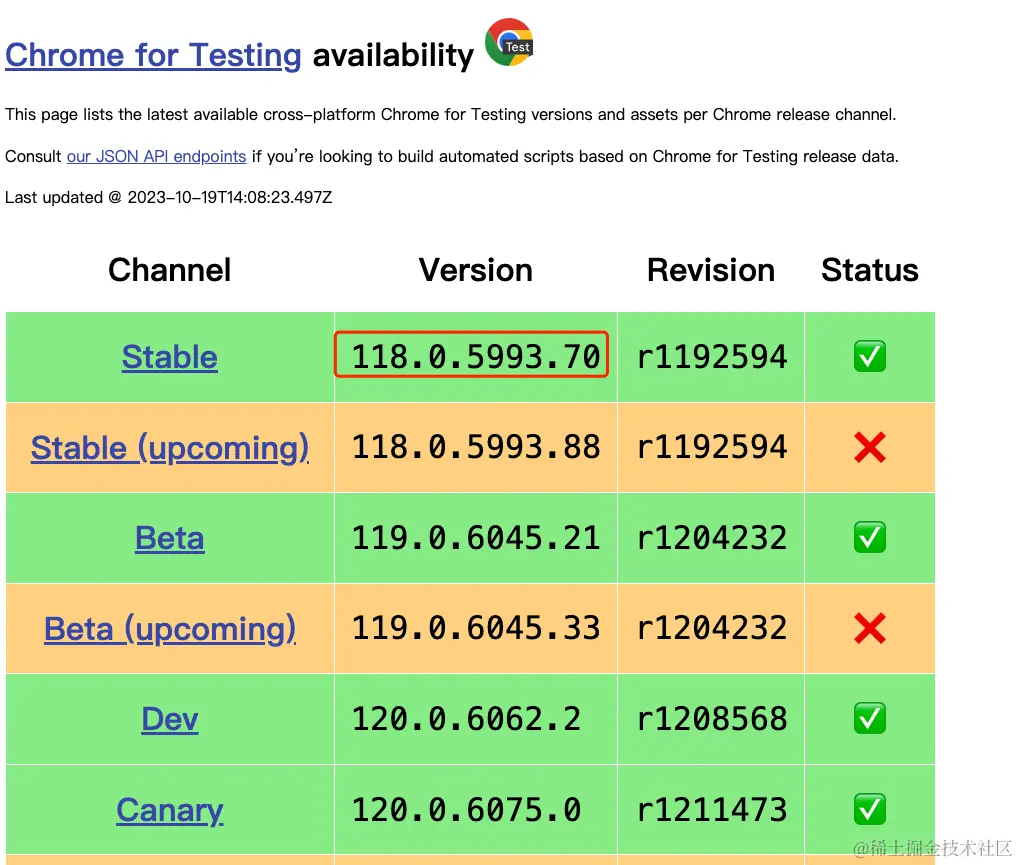
Task: Open the 'our JSON API endpoints' link
Action: [x=157, y=157]
